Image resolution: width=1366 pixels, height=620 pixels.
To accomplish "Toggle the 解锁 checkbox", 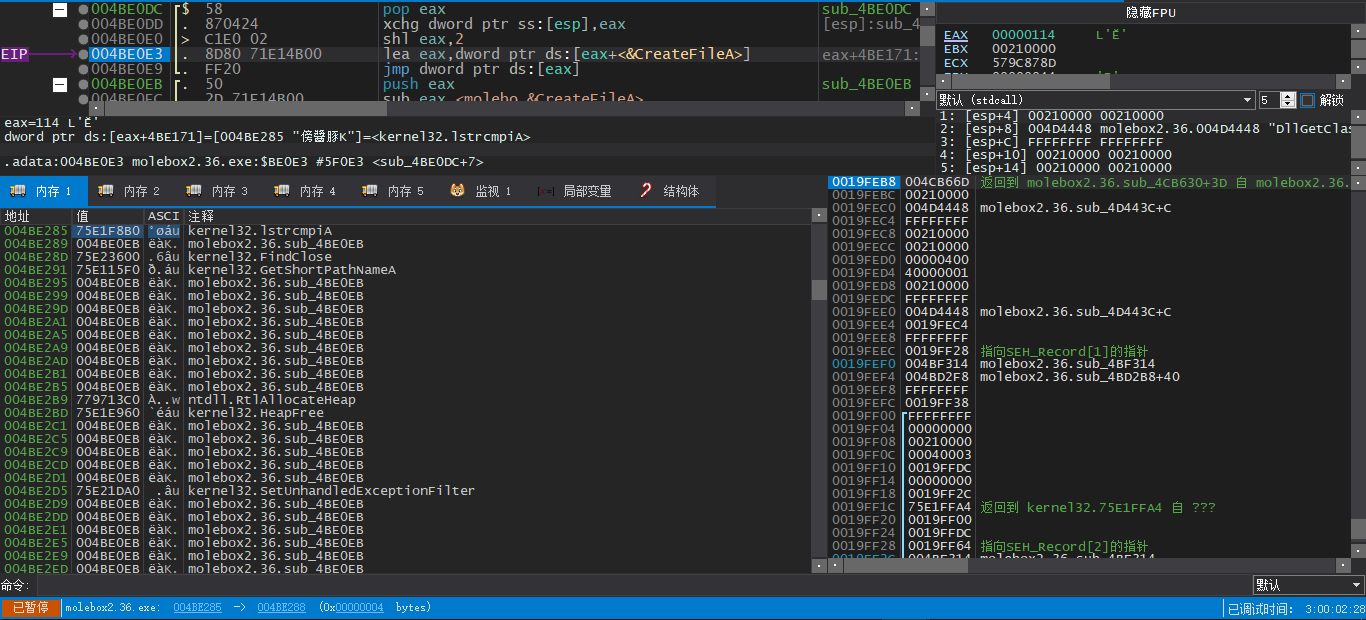I will 1308,100.
